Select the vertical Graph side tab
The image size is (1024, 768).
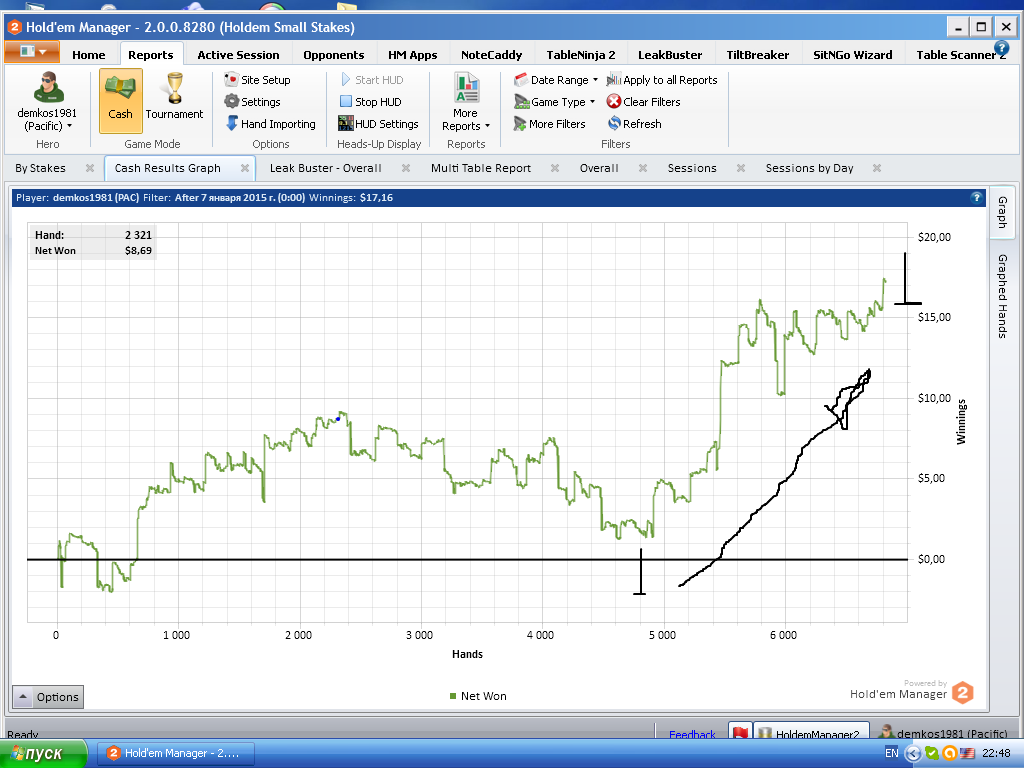[1002, 213]
